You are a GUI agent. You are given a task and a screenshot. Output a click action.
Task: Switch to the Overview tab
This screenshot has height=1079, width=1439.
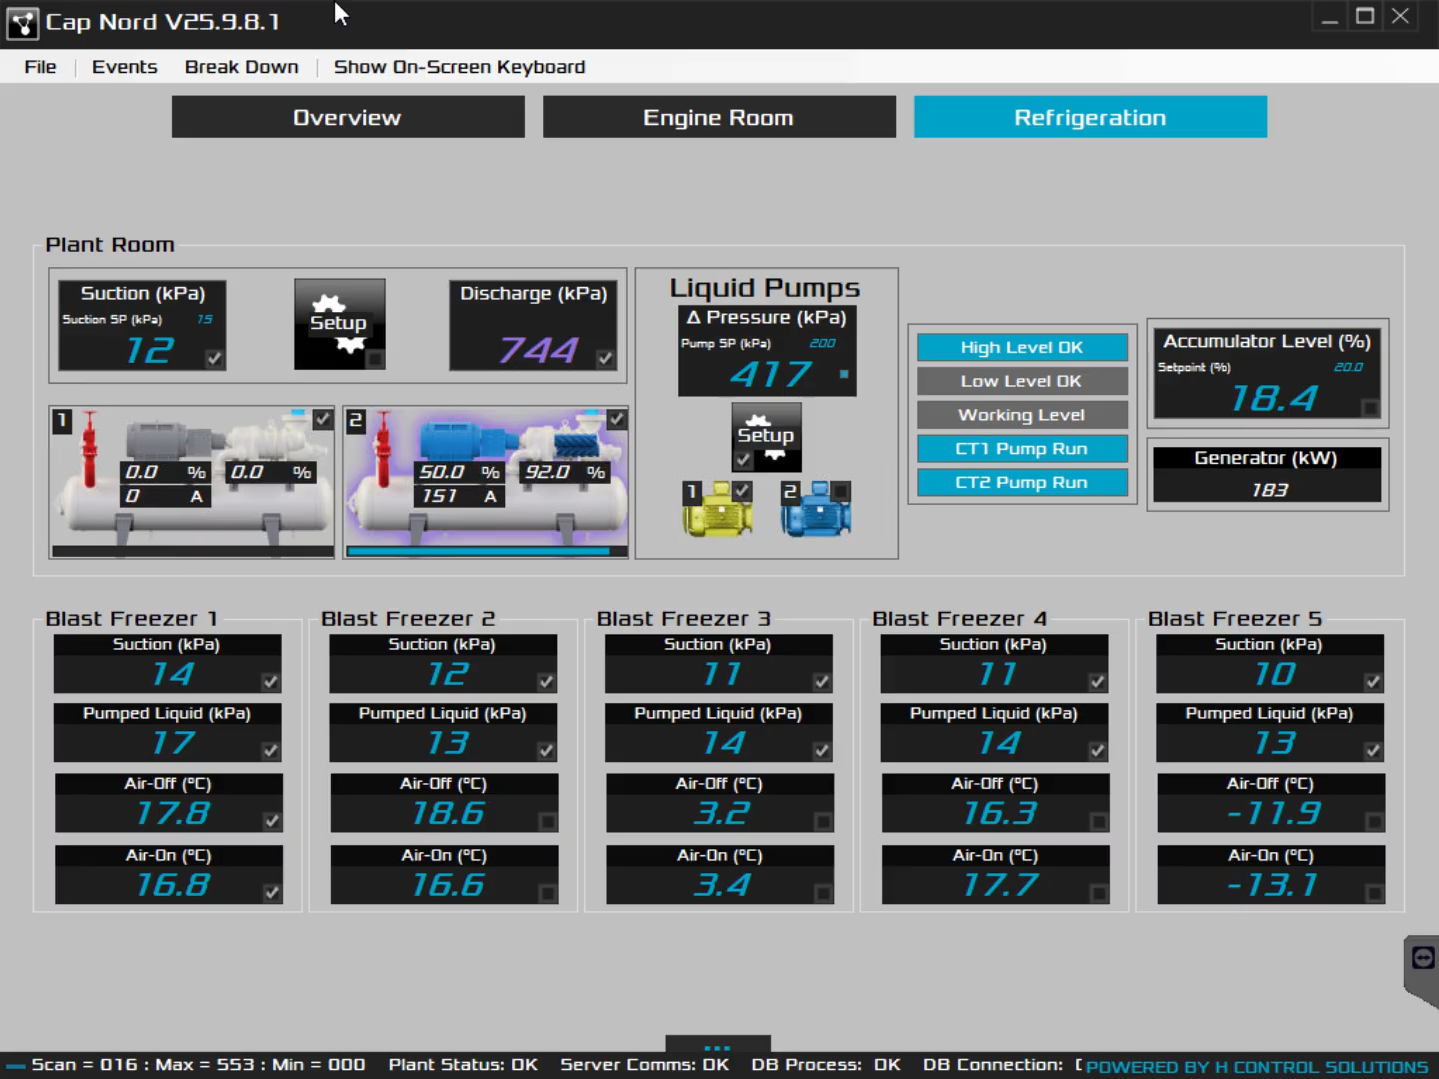[x=347, y=117]
